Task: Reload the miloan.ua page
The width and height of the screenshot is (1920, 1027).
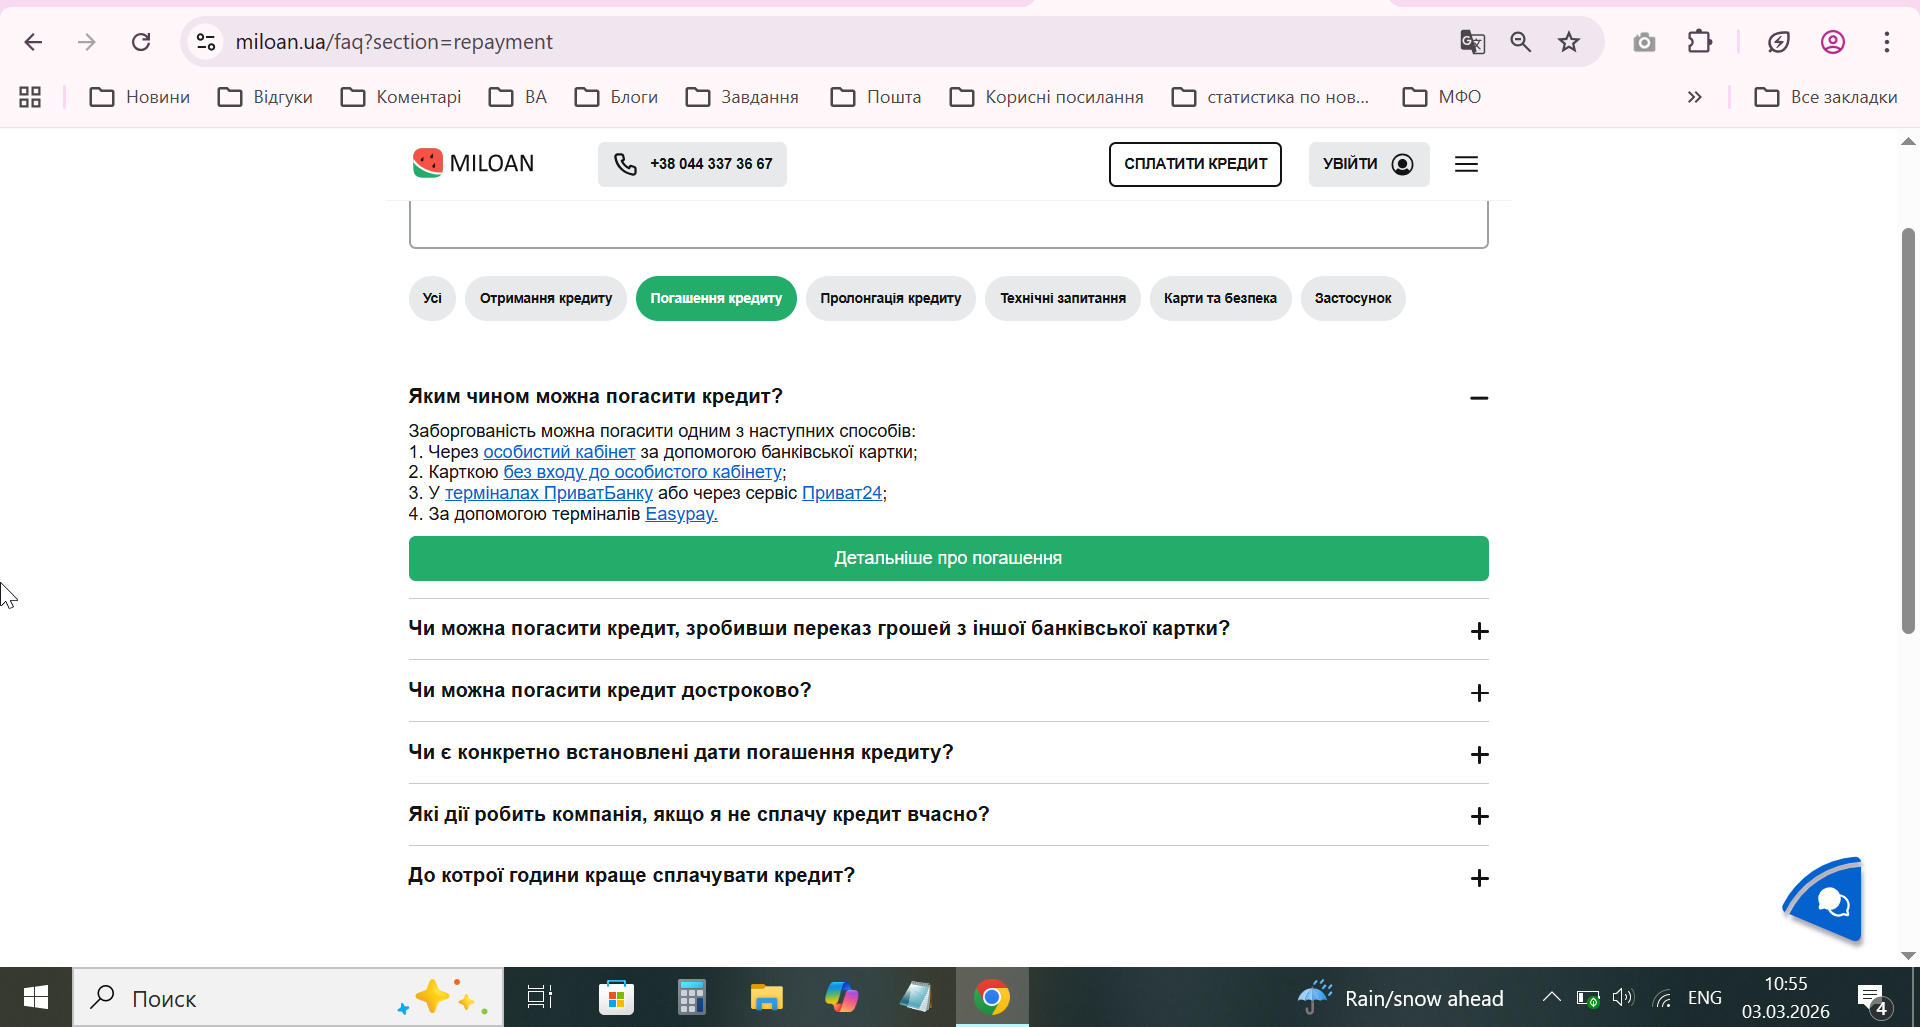Action: click(141, 42)
